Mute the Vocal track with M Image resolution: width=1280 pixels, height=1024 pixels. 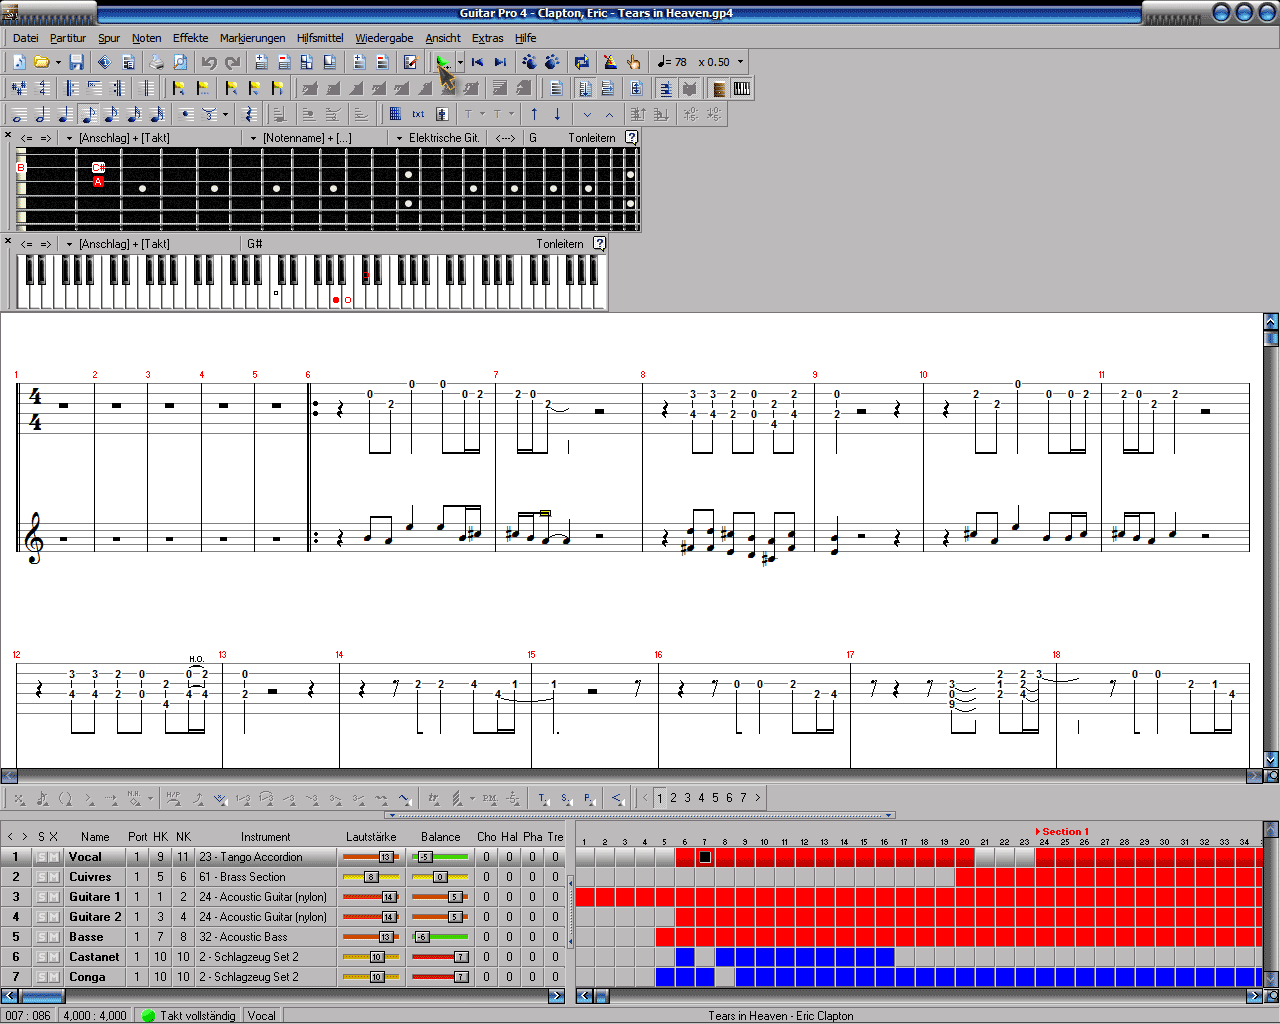click(54, 857)
